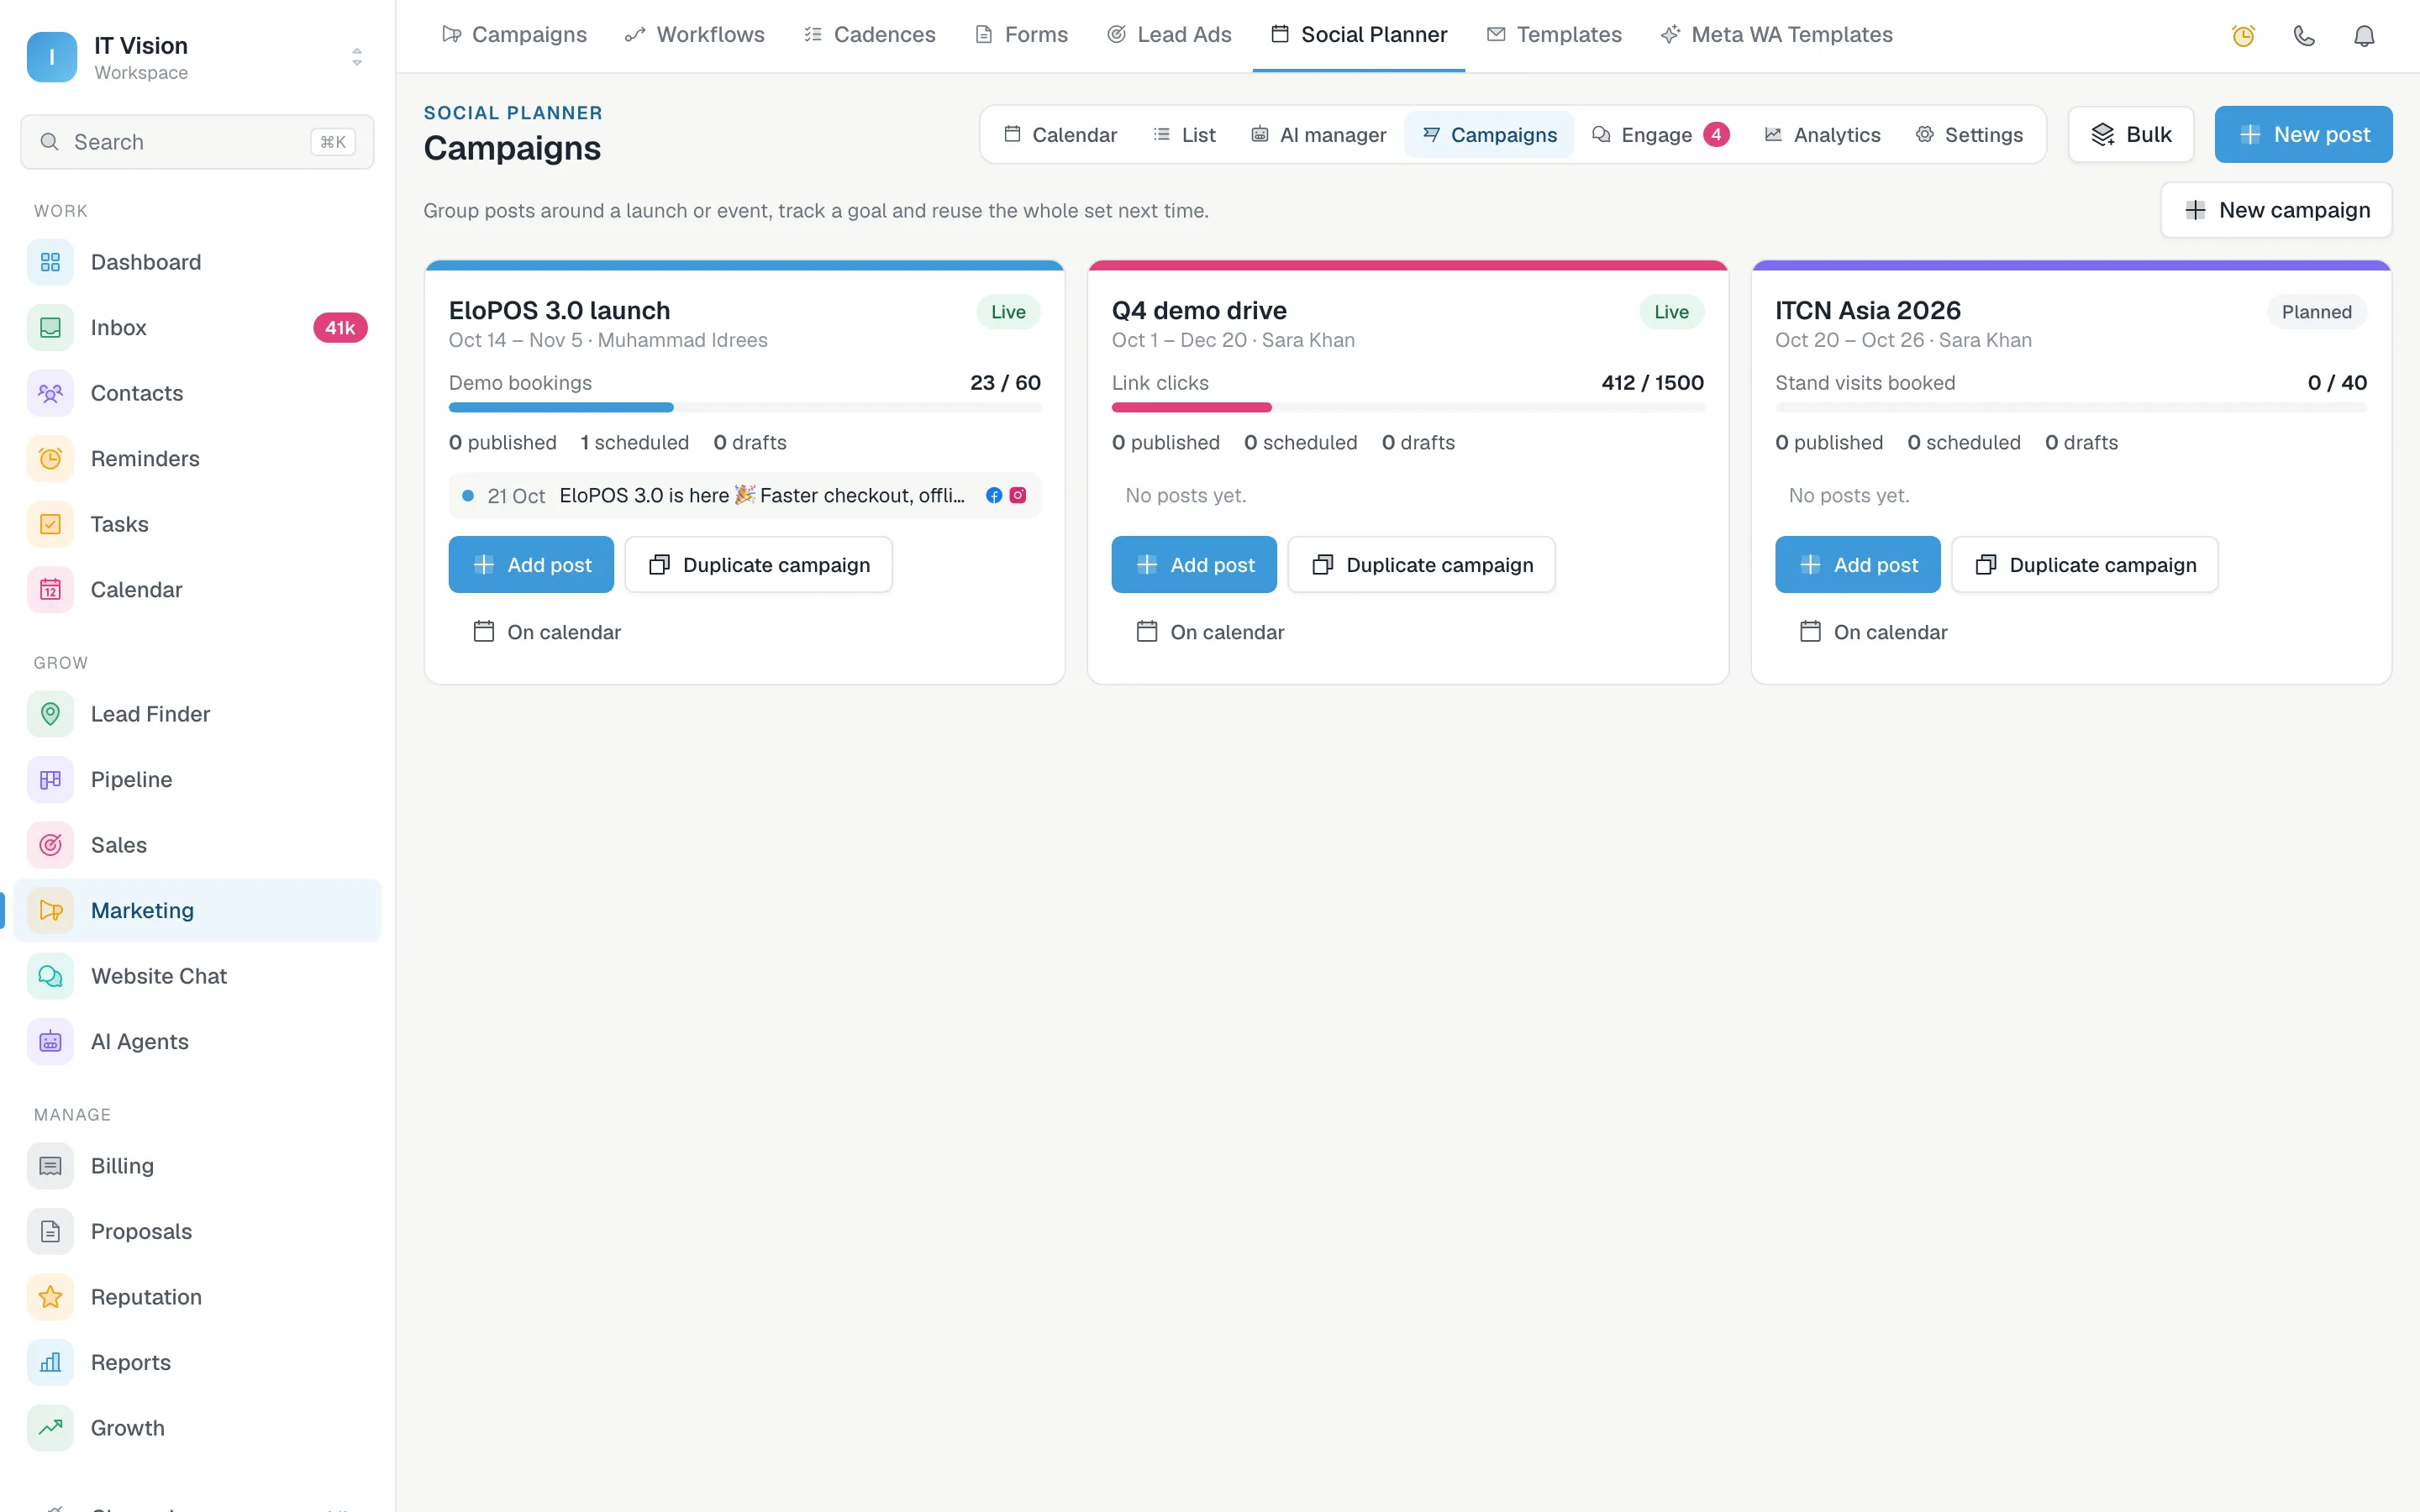This screenshot has width=2420, height=1512.
Task: Click Facebook icon on EloPOS scheduled post
Action: coord(994,495)
